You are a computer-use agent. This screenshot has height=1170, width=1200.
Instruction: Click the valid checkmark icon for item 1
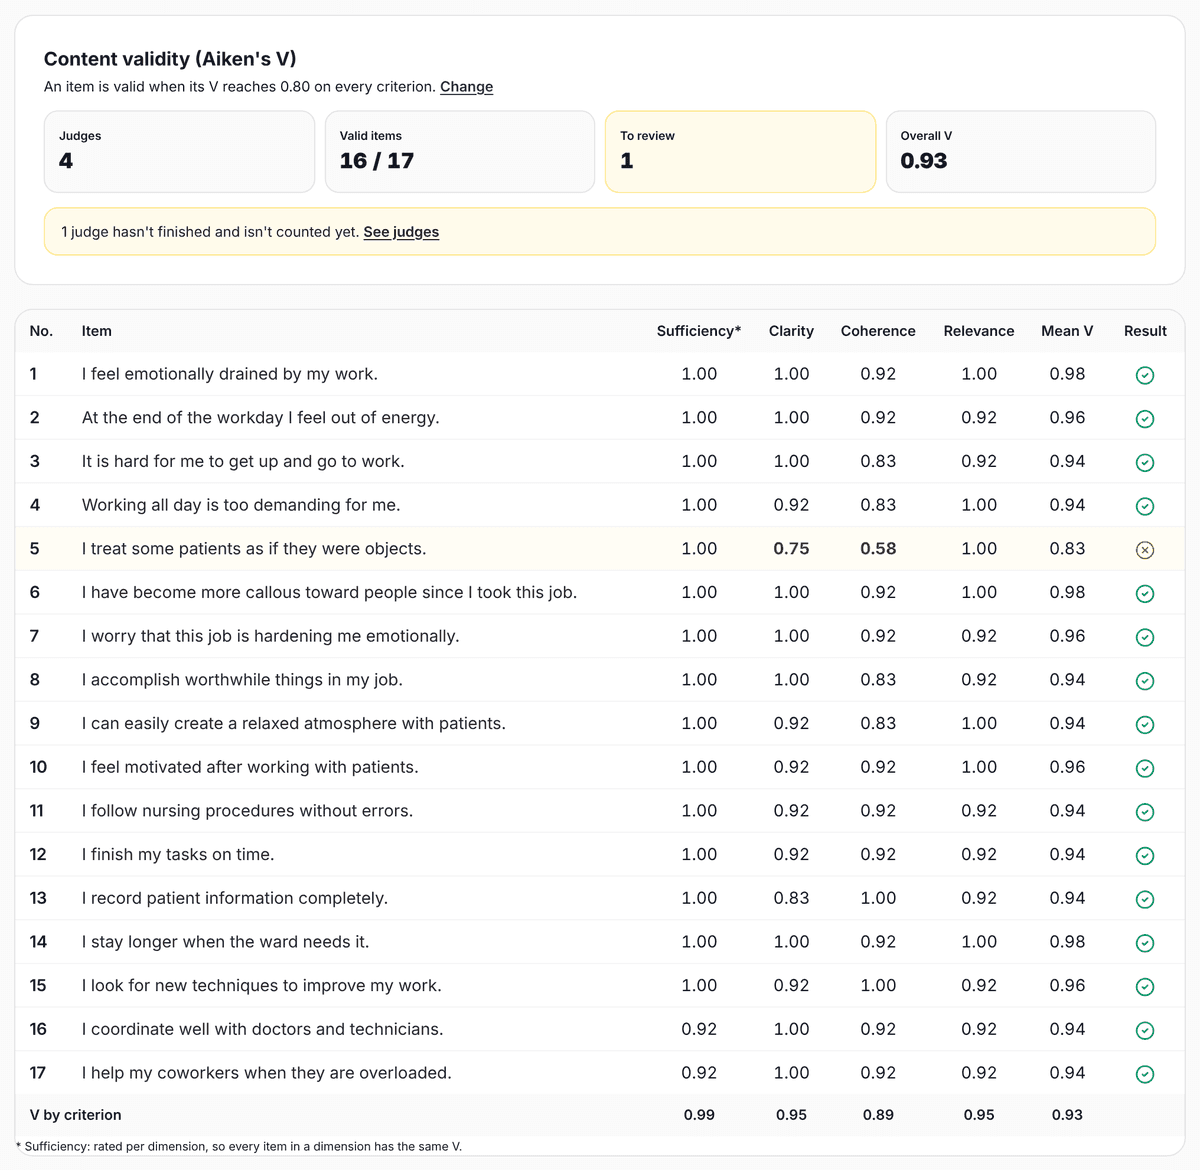tap(1145, 375)
